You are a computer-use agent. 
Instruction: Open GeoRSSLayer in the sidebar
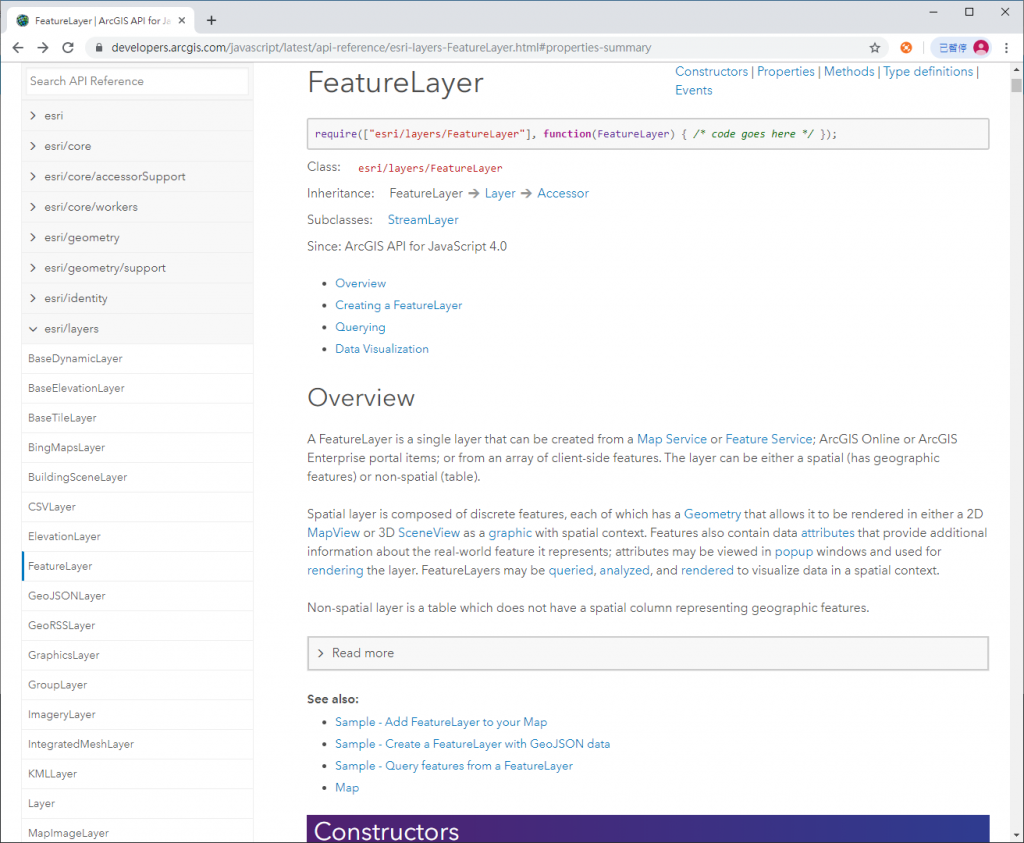tap(137, 626)
